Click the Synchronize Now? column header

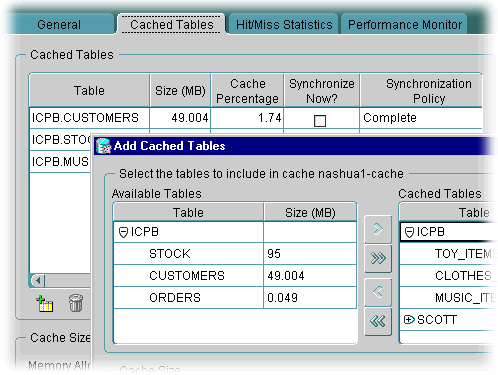point(322,91)
